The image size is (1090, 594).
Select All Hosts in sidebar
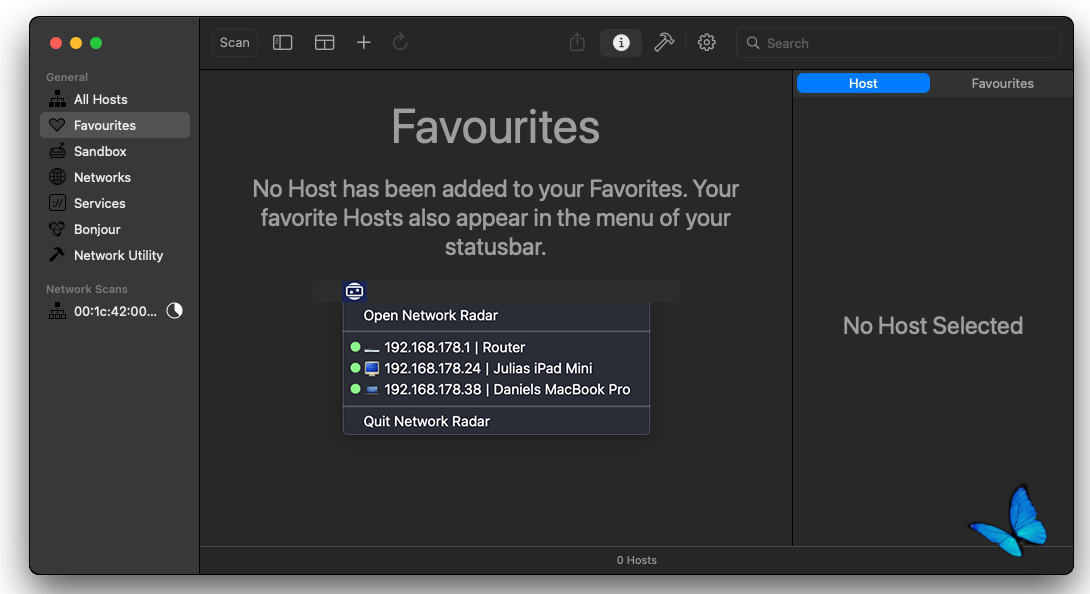pyautogui.click(x=115, y=99)
